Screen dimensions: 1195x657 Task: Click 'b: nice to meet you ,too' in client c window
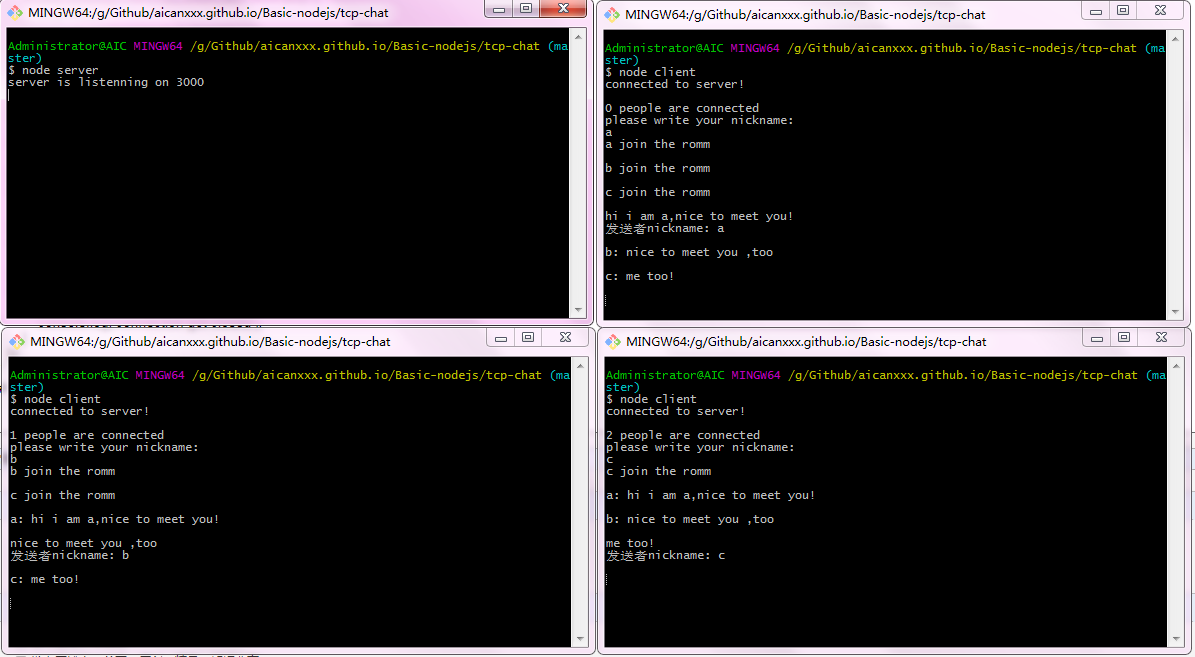(x=690, y=519)
